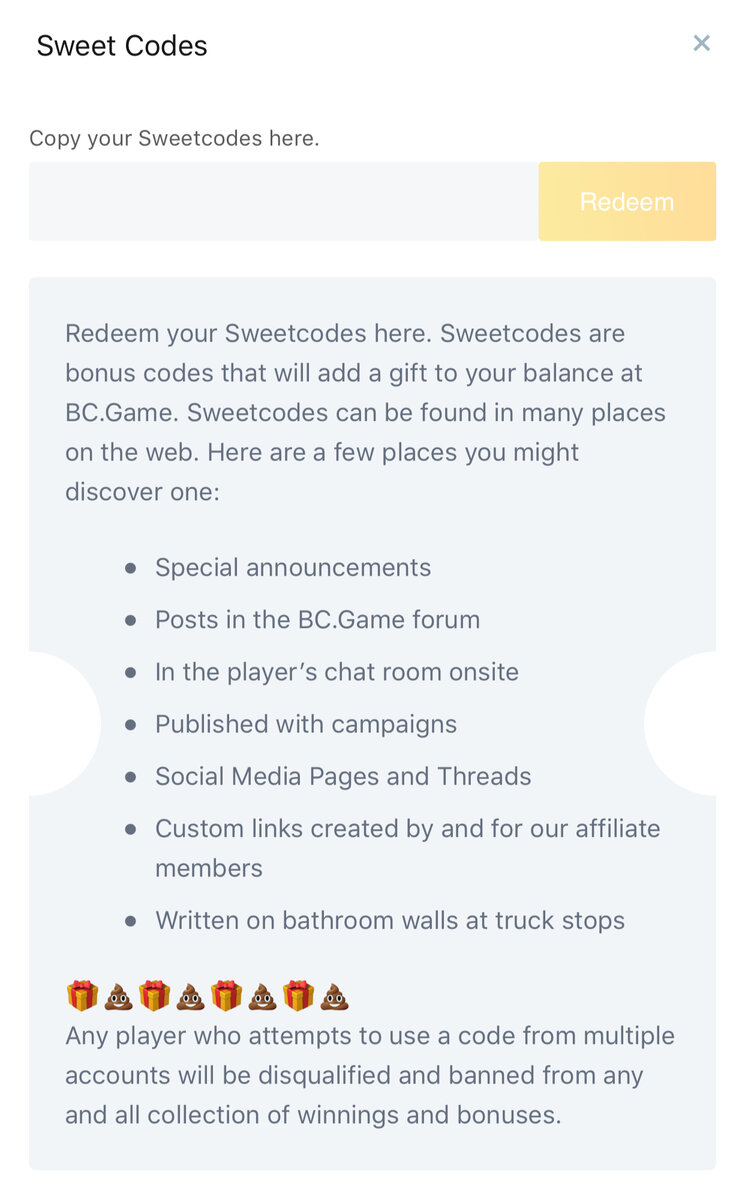Click "In the player's chat room onsite"
This screenshot has height=1200, width=736.
[337, 672]
